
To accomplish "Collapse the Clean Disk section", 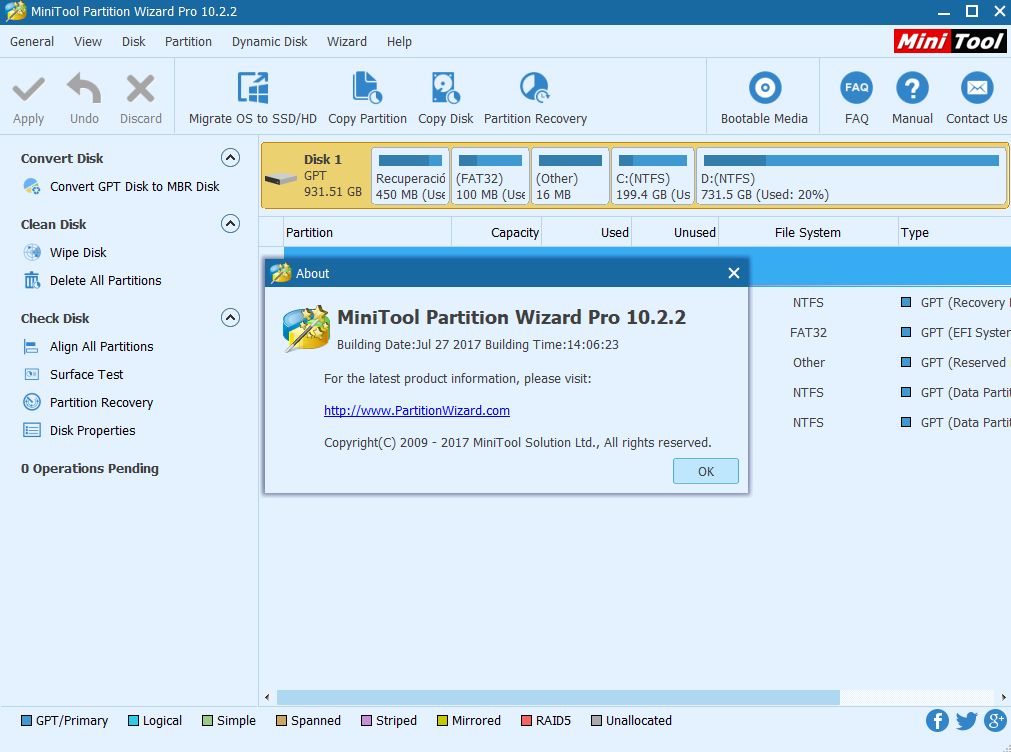I will pos(230,224).
